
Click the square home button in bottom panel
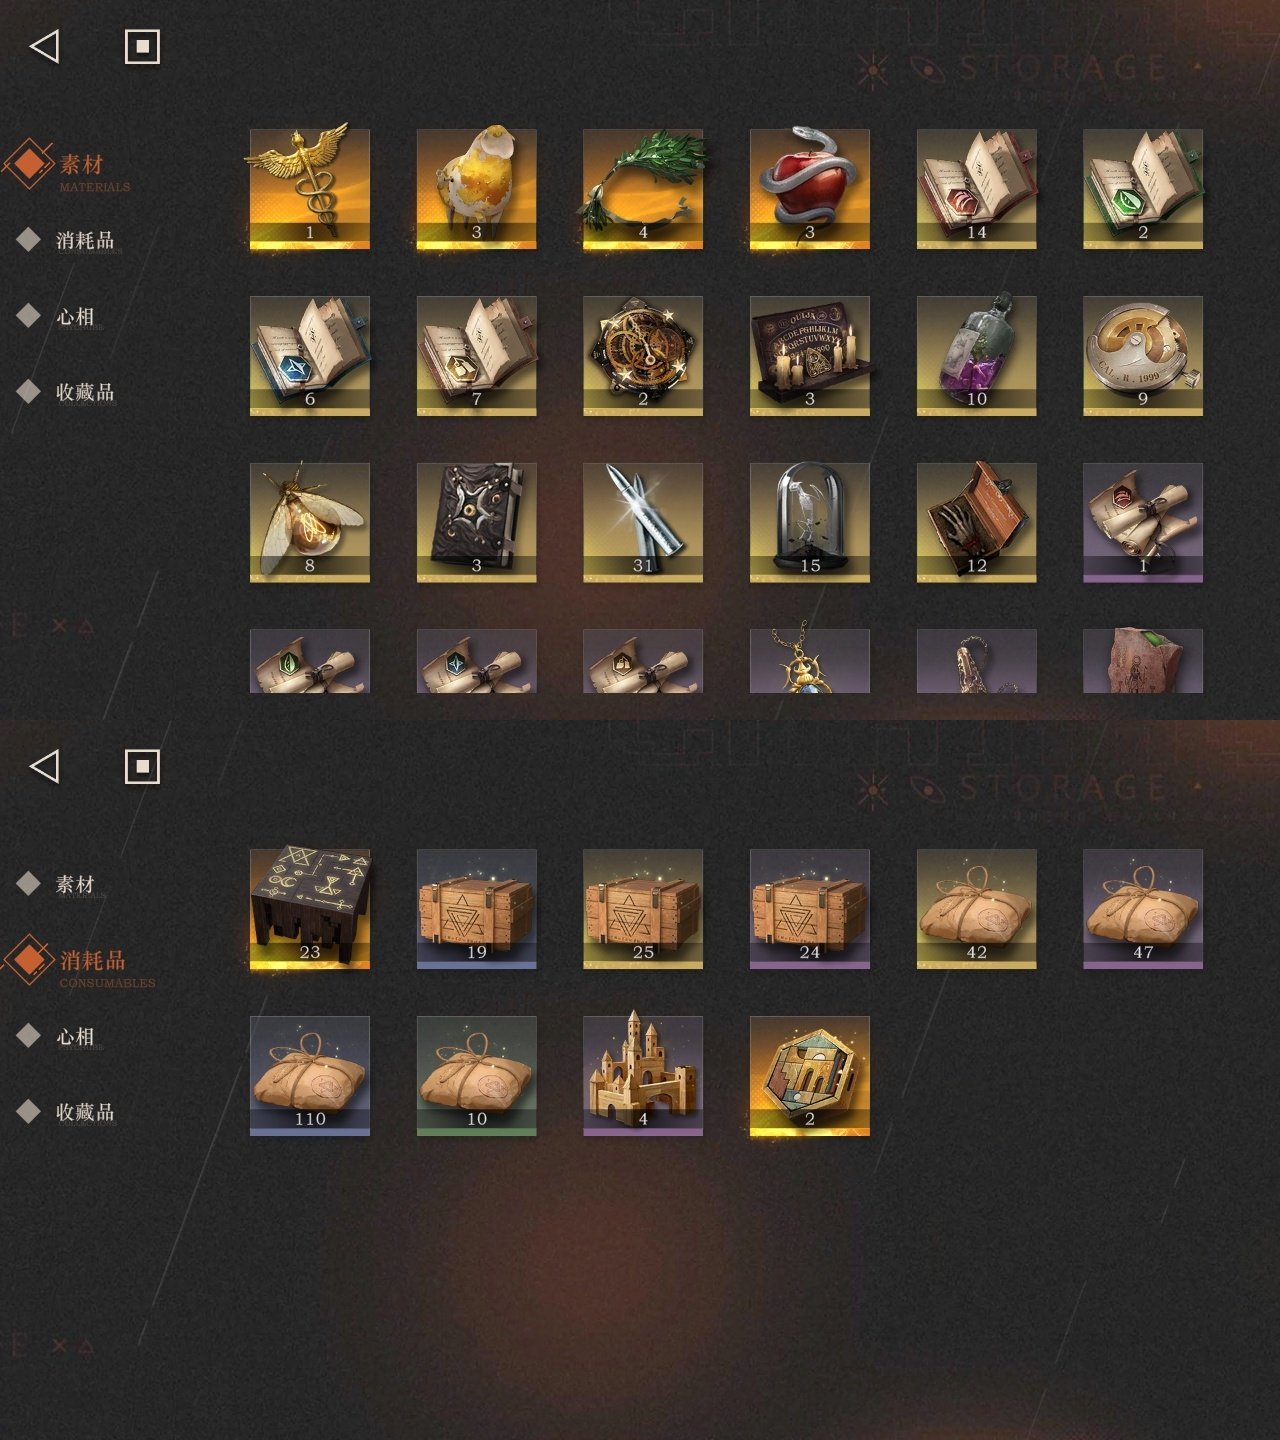coord(142,766)
